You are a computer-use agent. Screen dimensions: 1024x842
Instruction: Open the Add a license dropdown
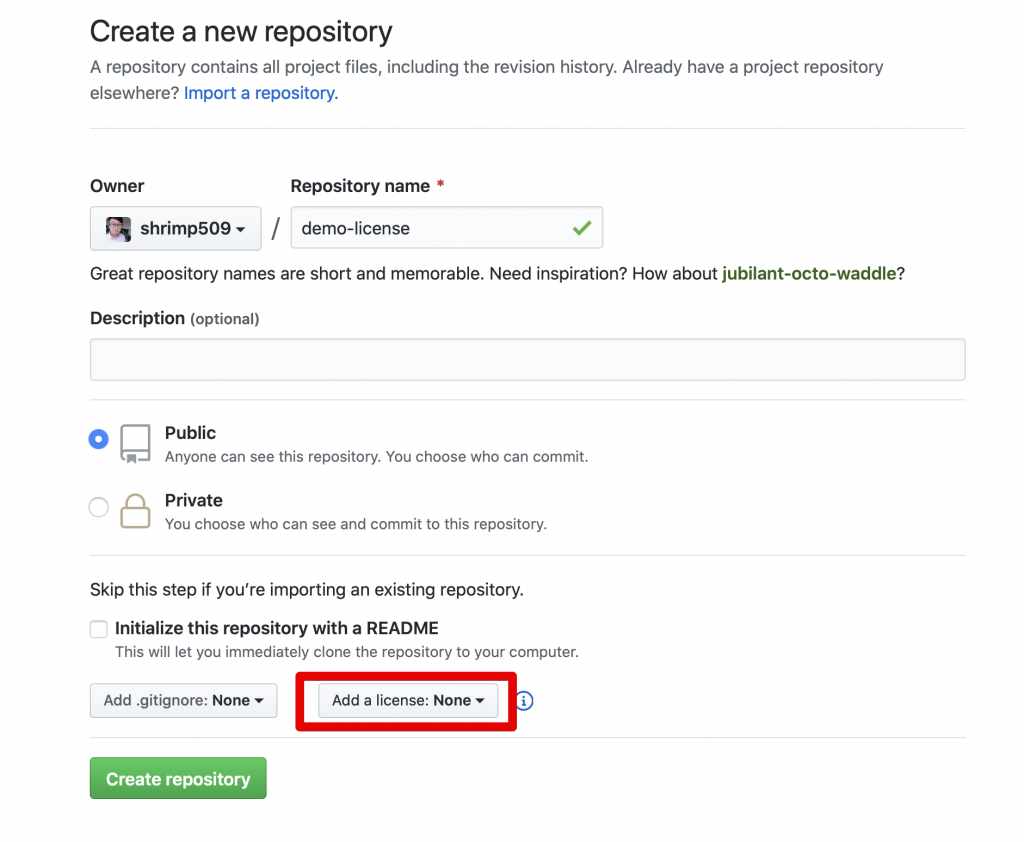pyautogui.click(x=408, y=700)
